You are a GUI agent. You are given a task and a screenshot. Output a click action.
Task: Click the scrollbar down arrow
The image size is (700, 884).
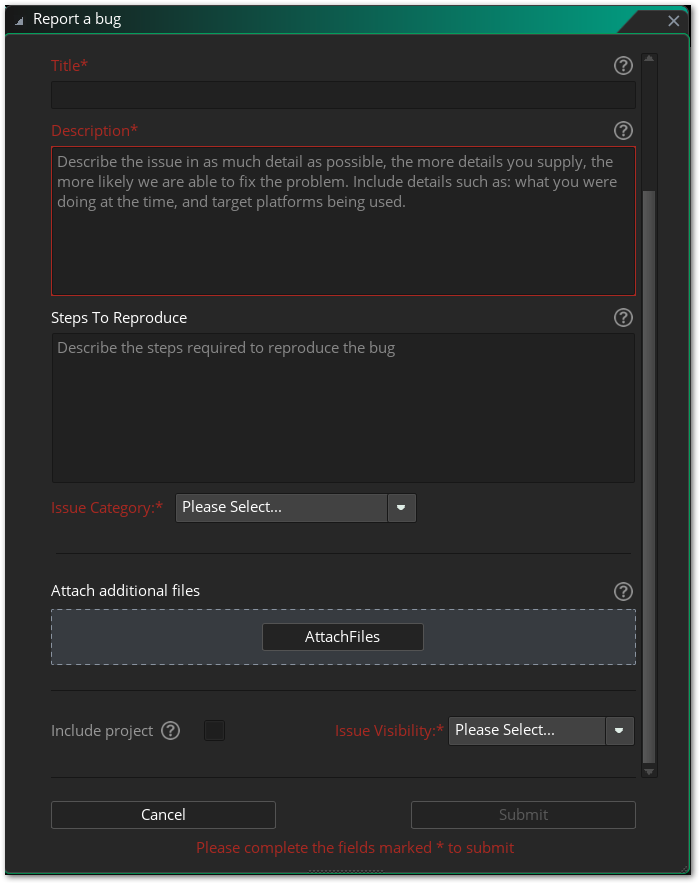coord(649,771)
